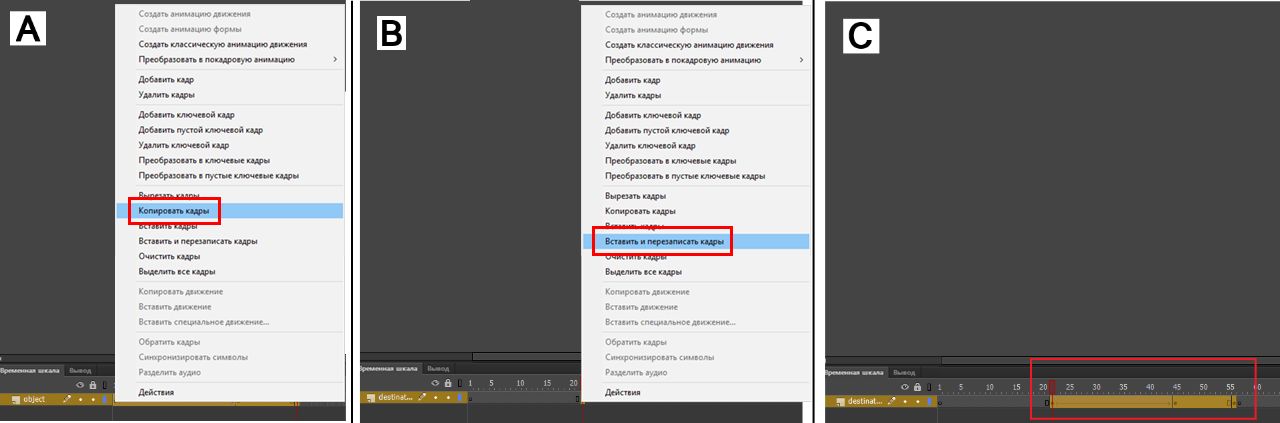Click frame number 35 on panel C ruler
Image resolution: width=1280 pixels, height=423 pixels.
1123,387
